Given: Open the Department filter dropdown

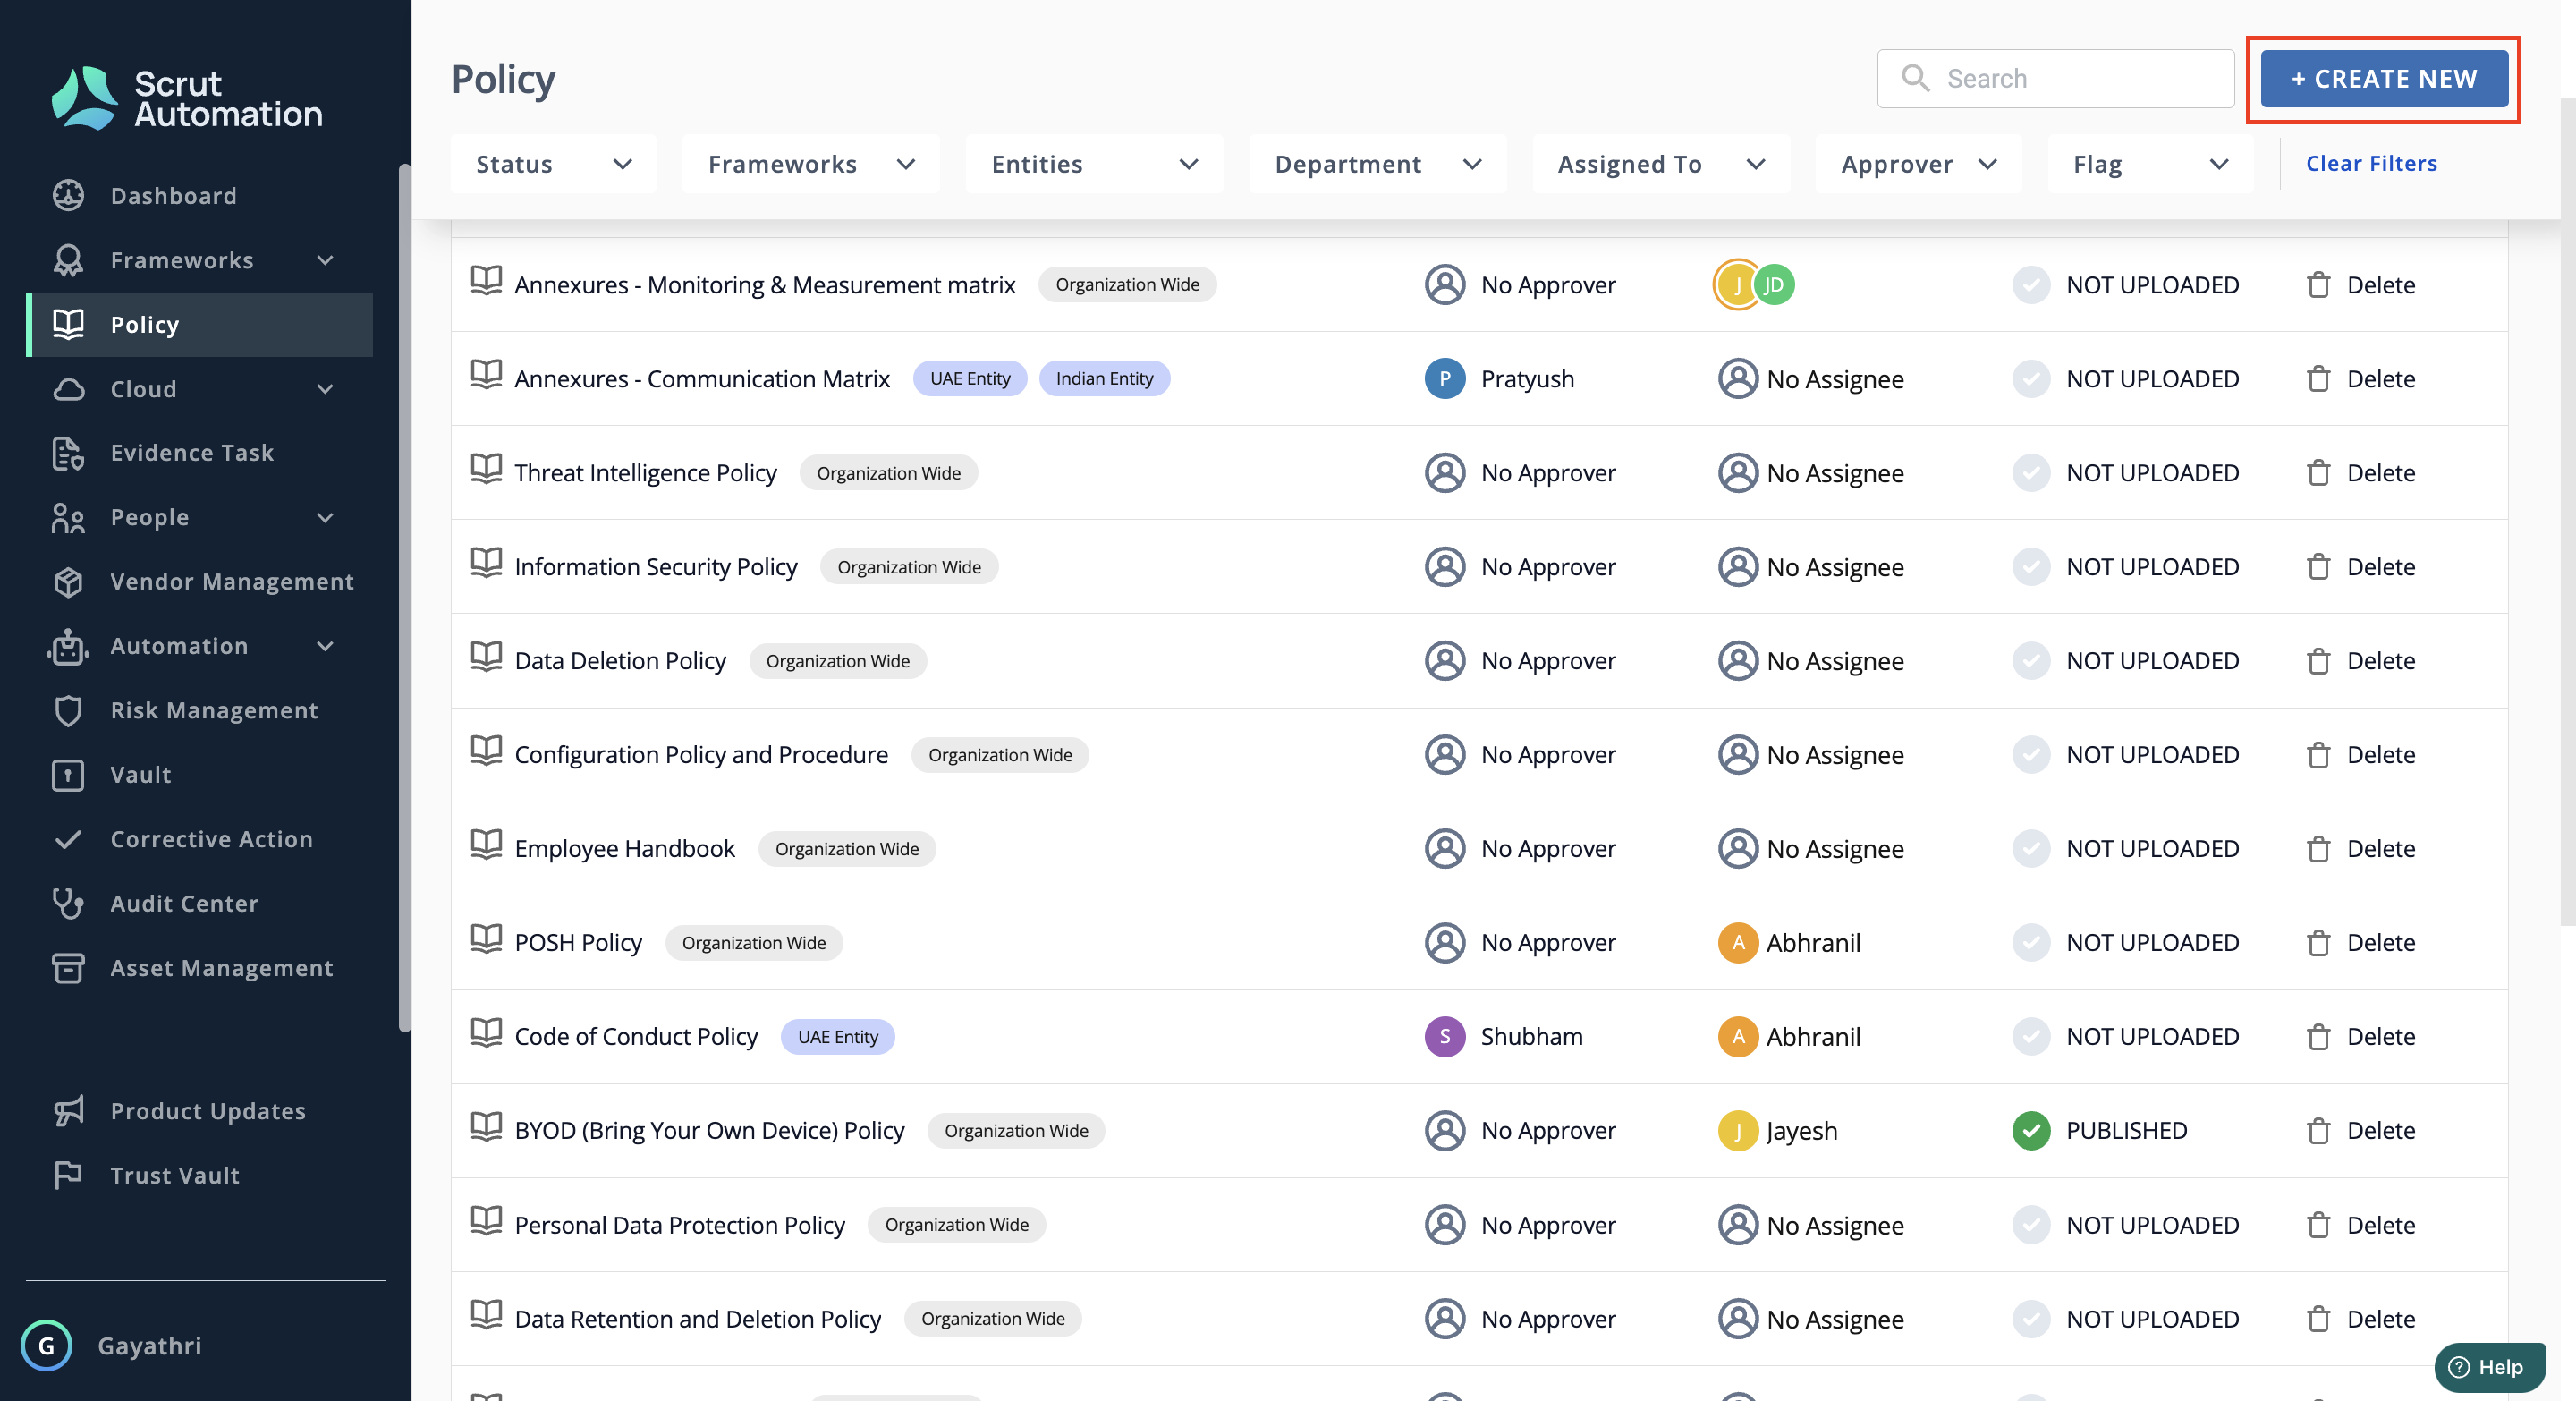Looking at the screenshot, I should click(1377, 163).
